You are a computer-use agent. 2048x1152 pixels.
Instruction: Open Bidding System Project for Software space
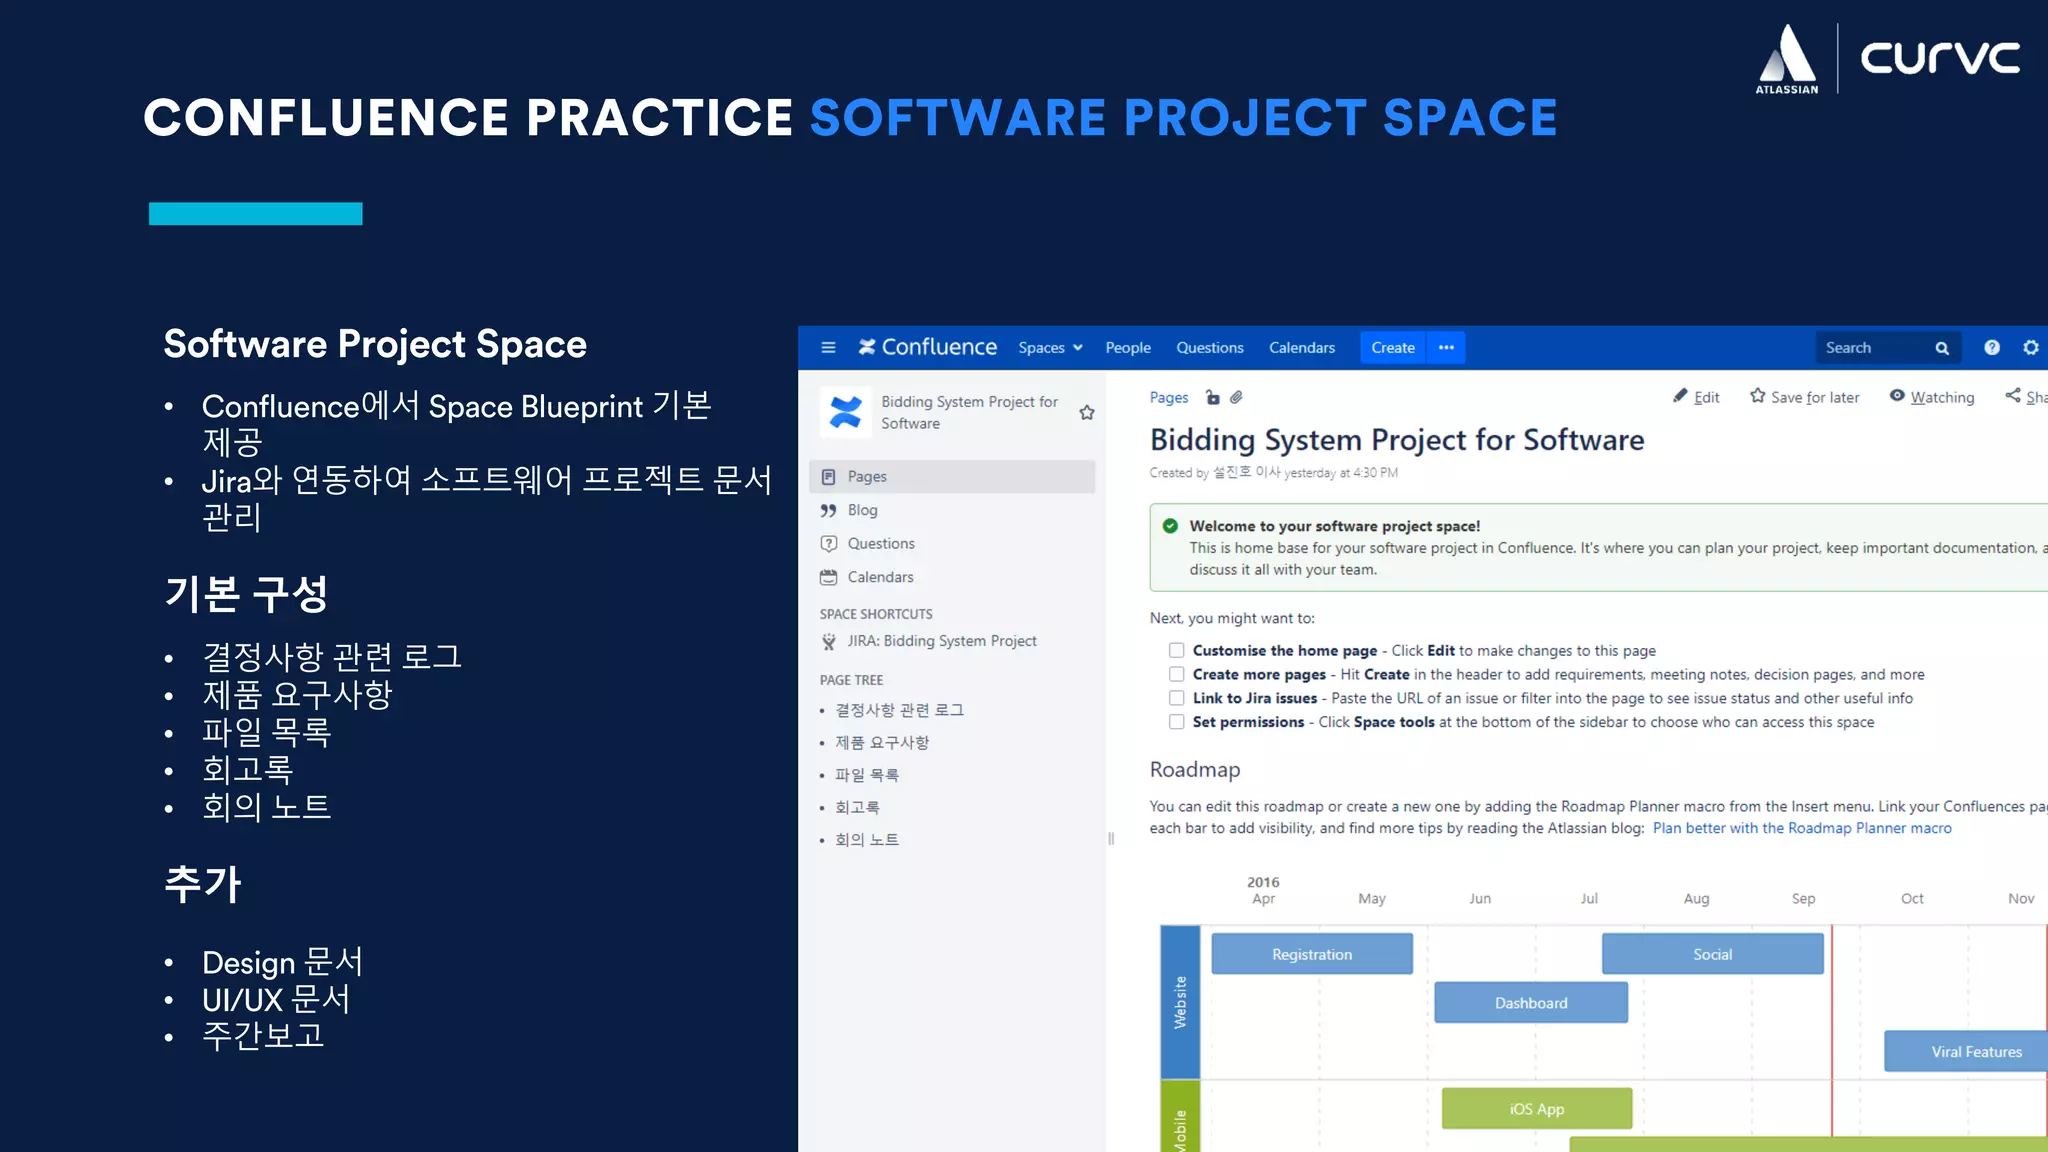pyautogui.click(x=969, y=412)
